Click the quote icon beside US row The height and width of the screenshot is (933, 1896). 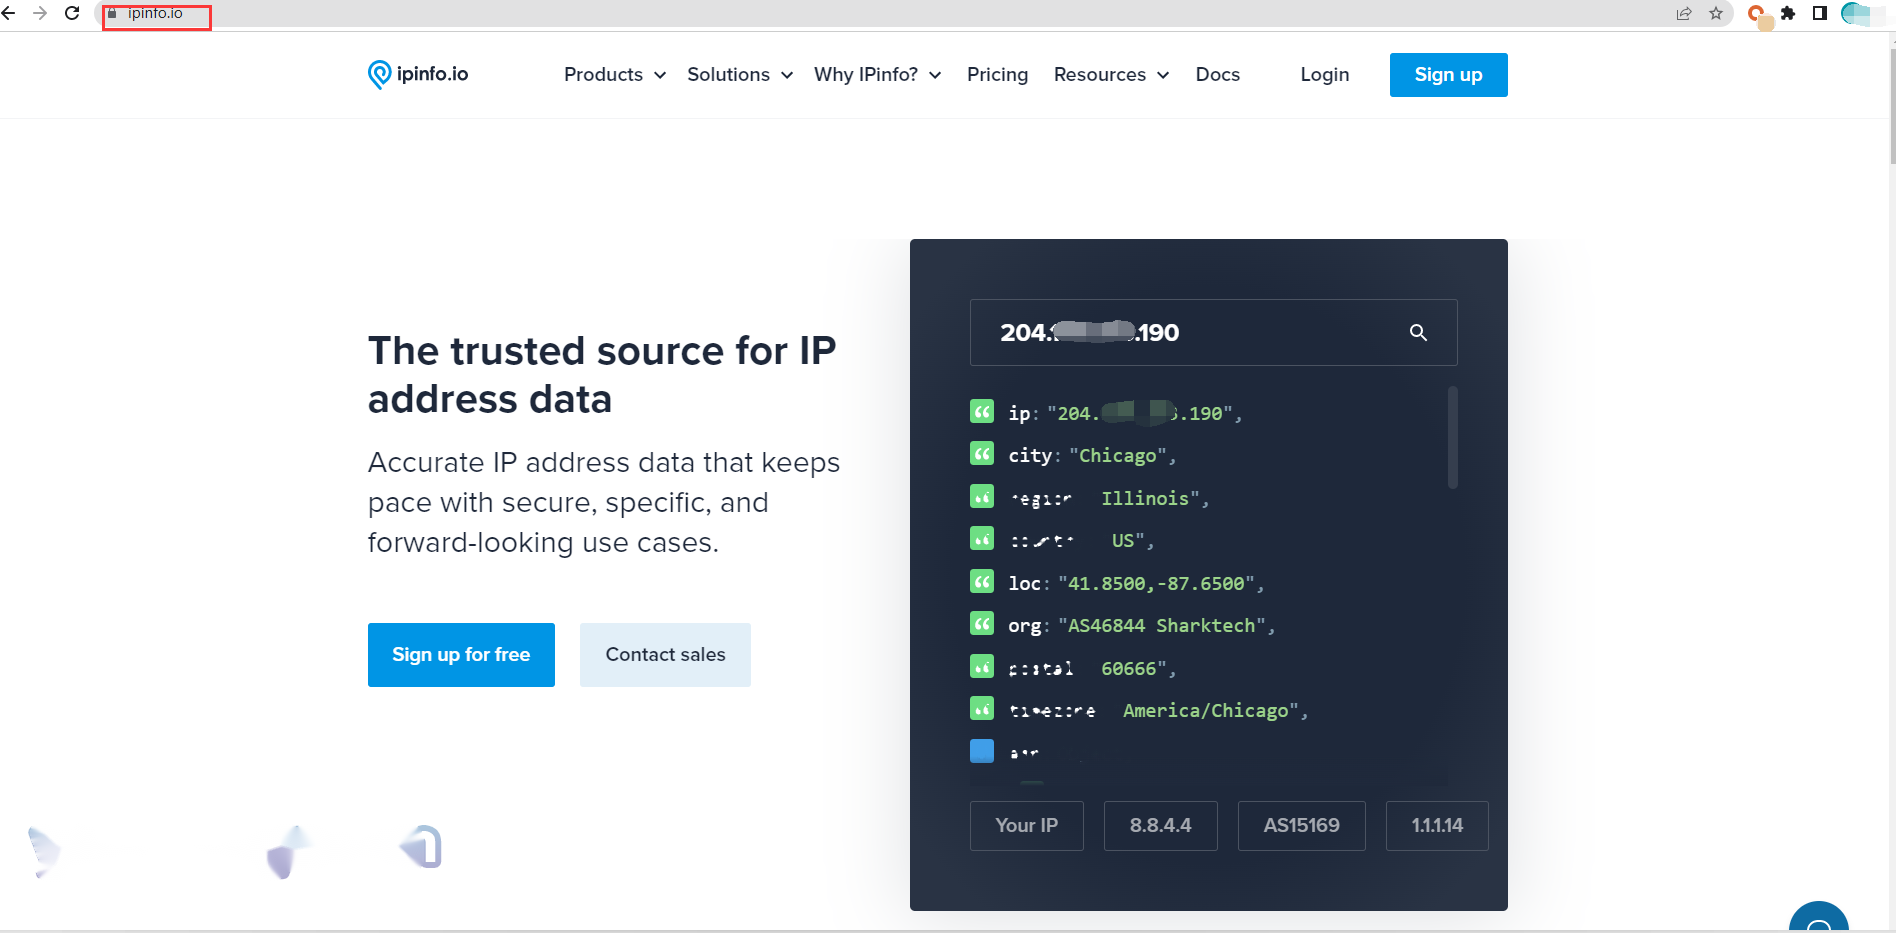coord(982,539)
